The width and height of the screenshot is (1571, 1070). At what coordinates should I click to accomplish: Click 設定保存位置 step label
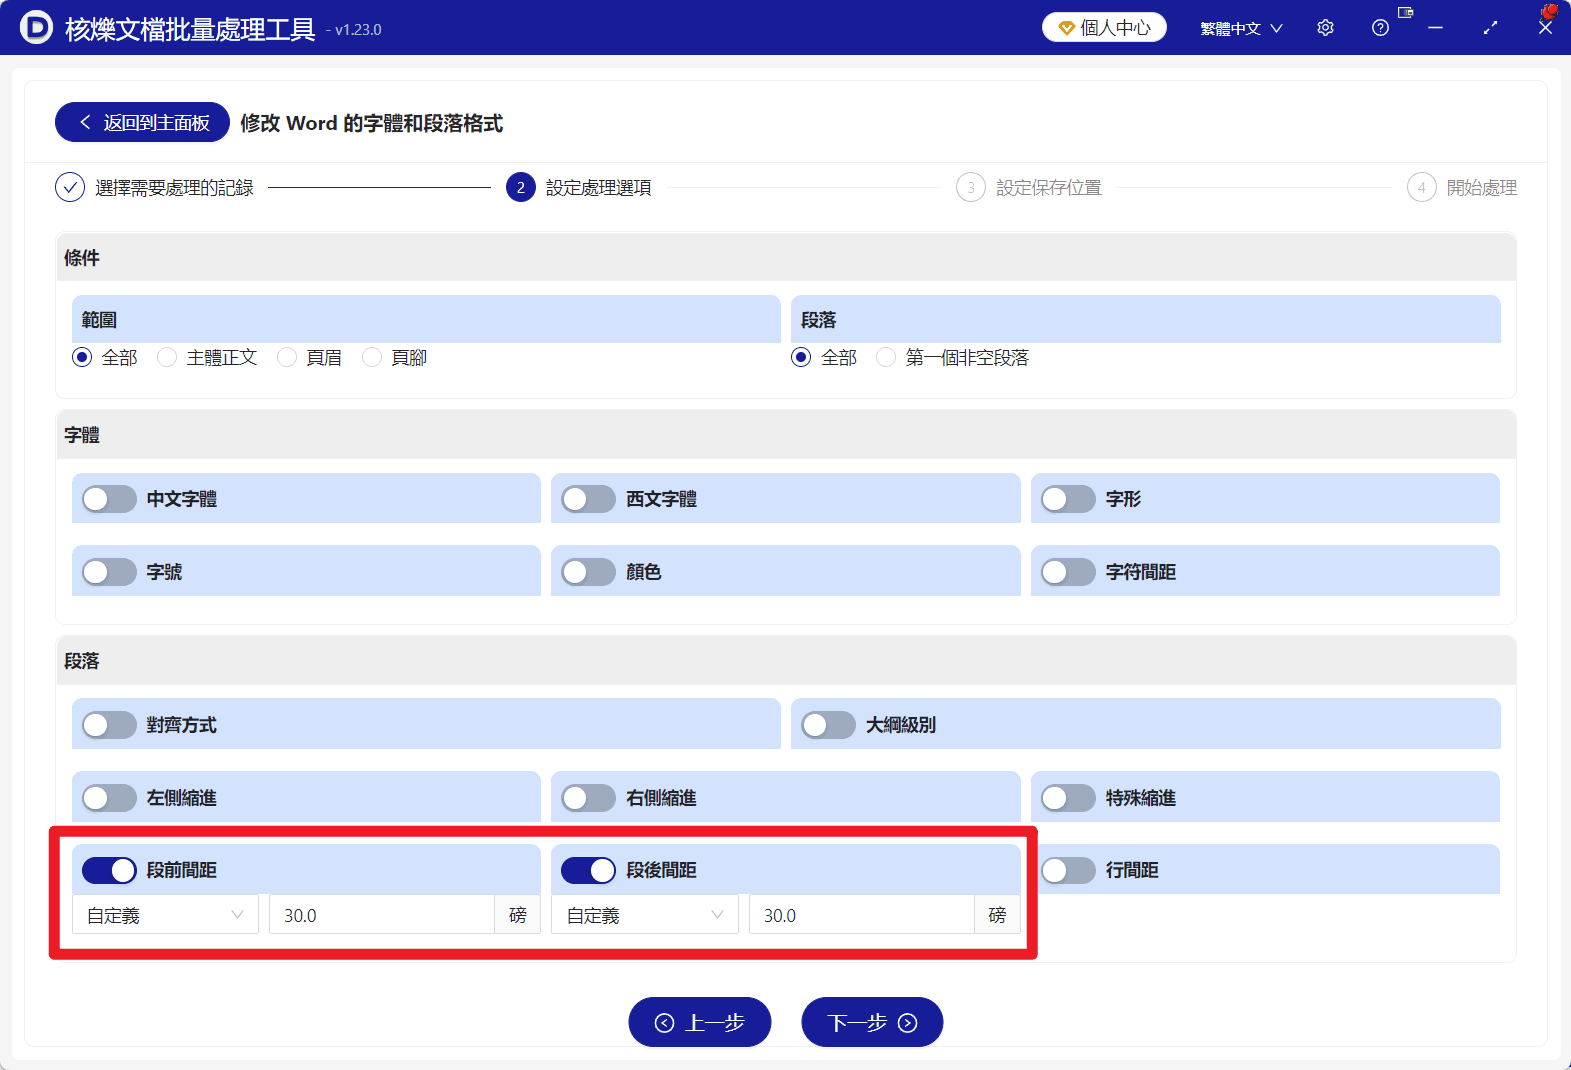coord(1048,187)
